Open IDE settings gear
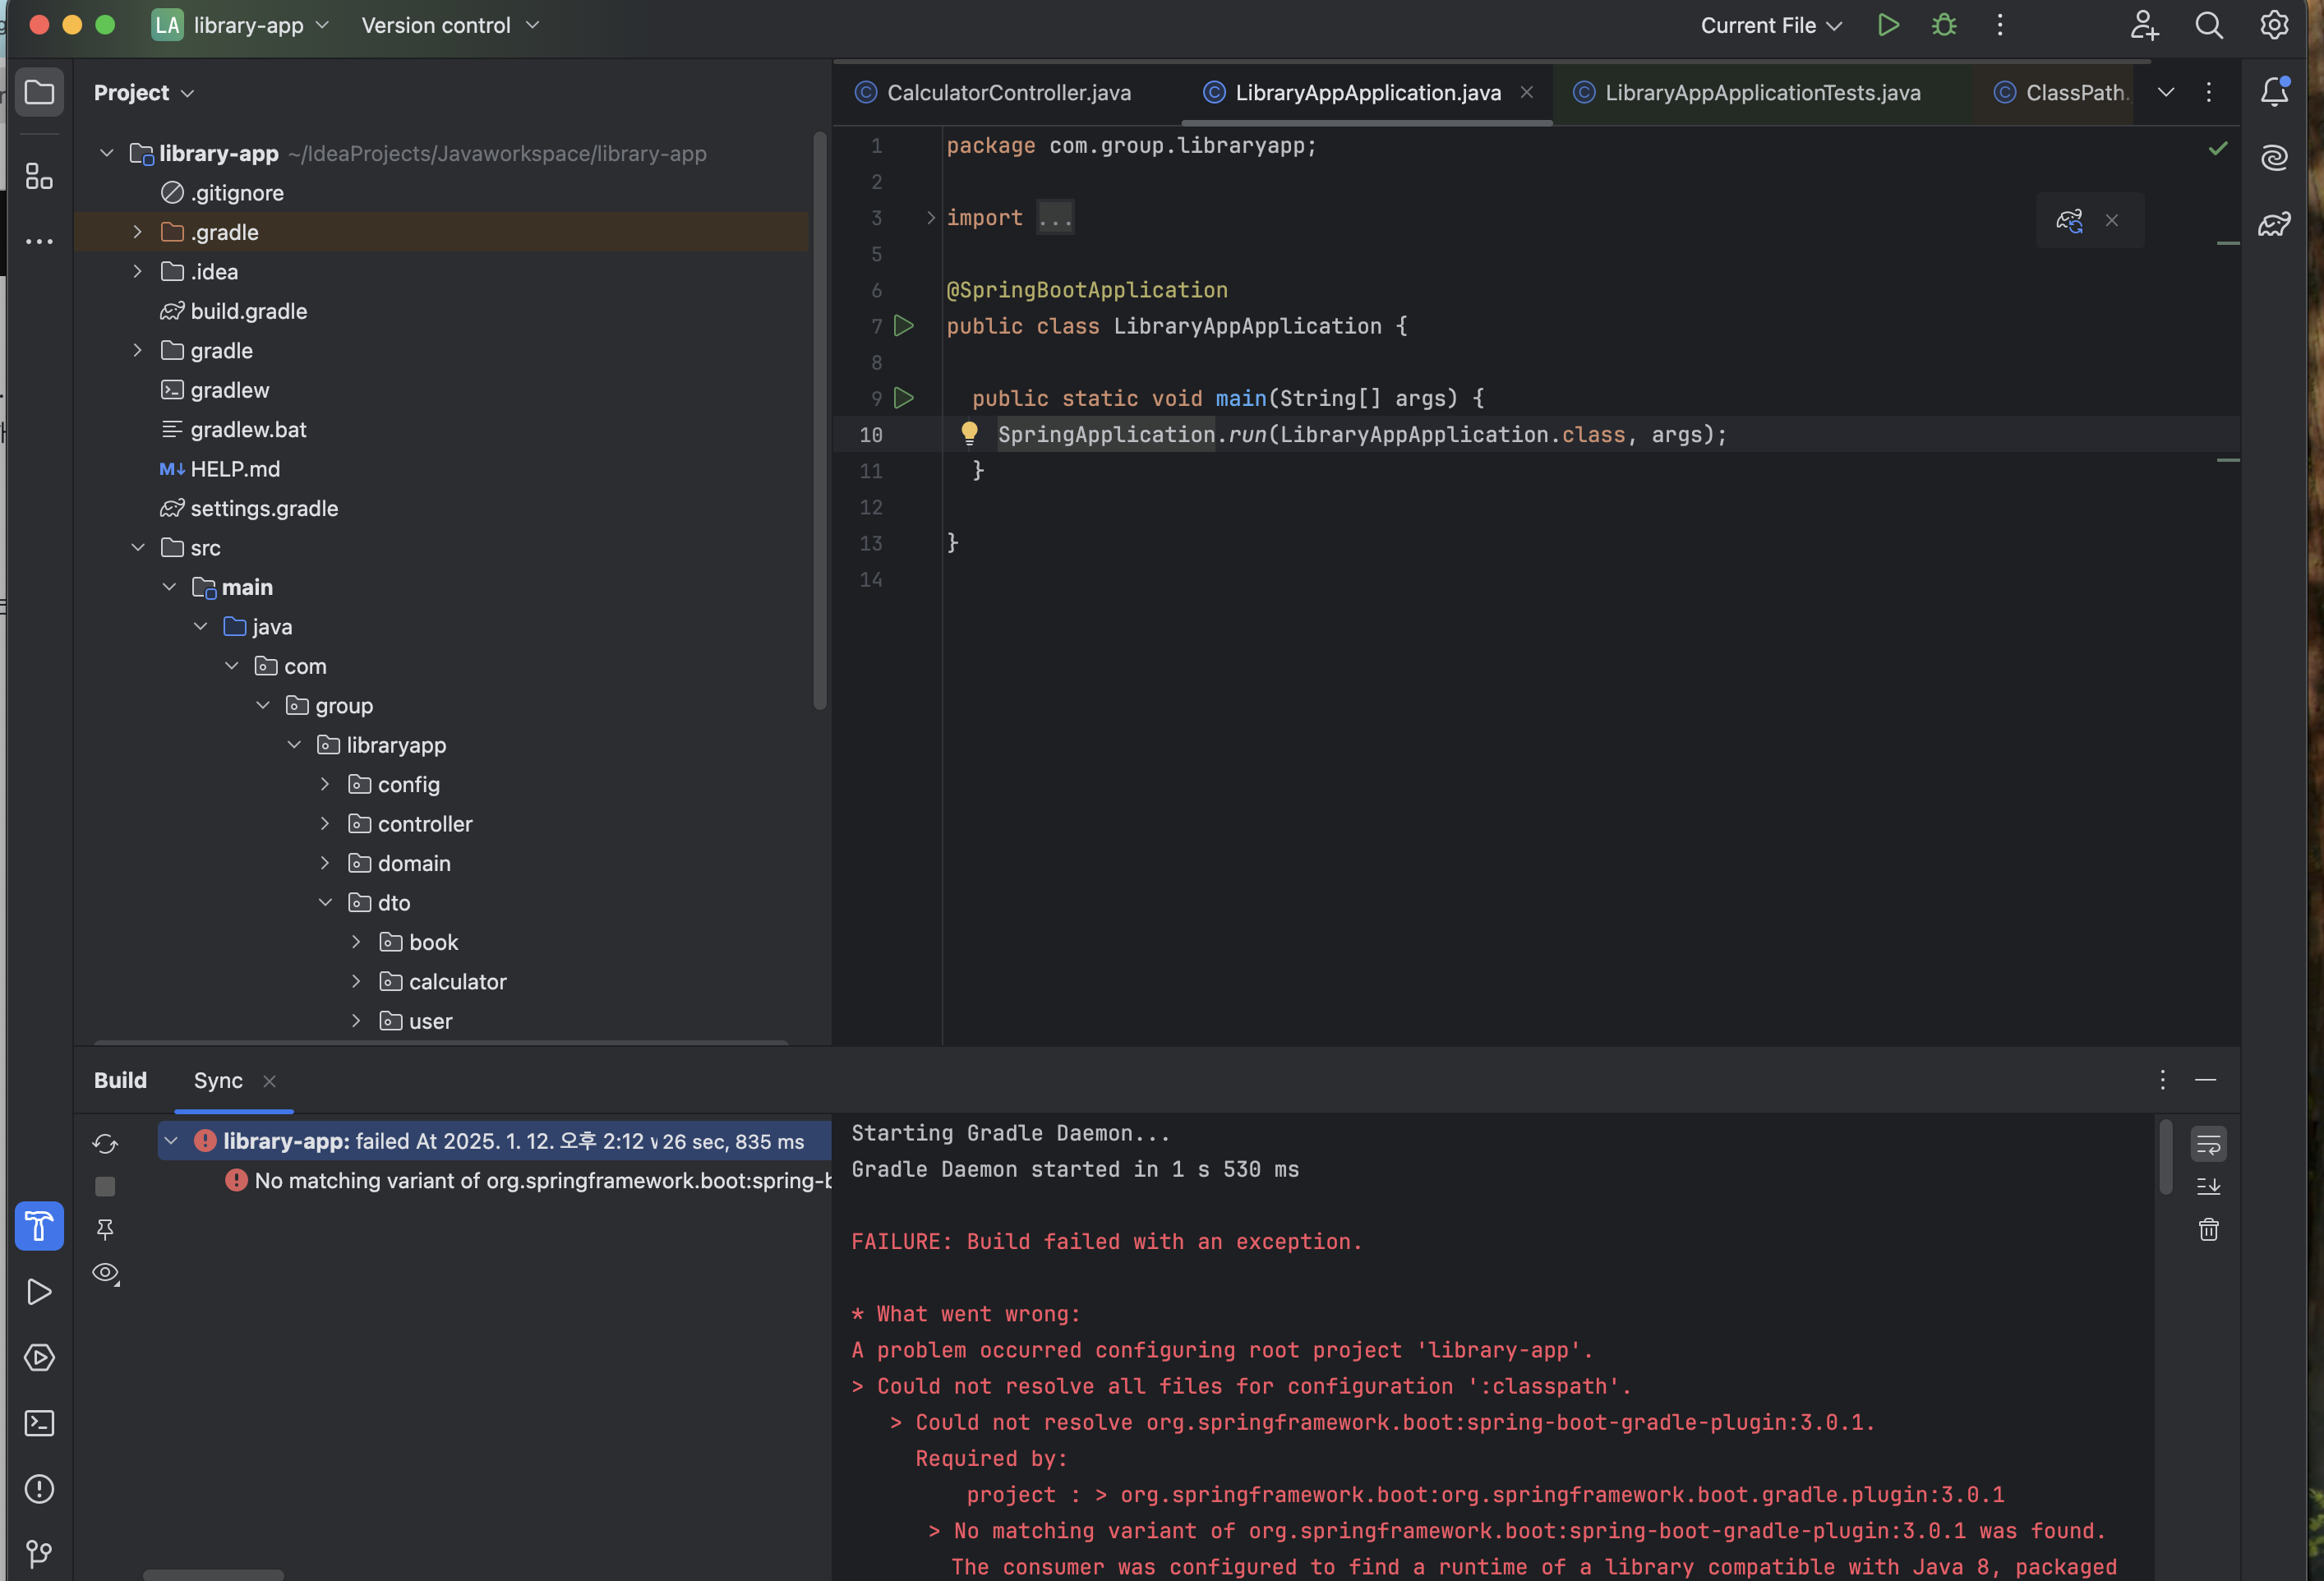 2274,25
